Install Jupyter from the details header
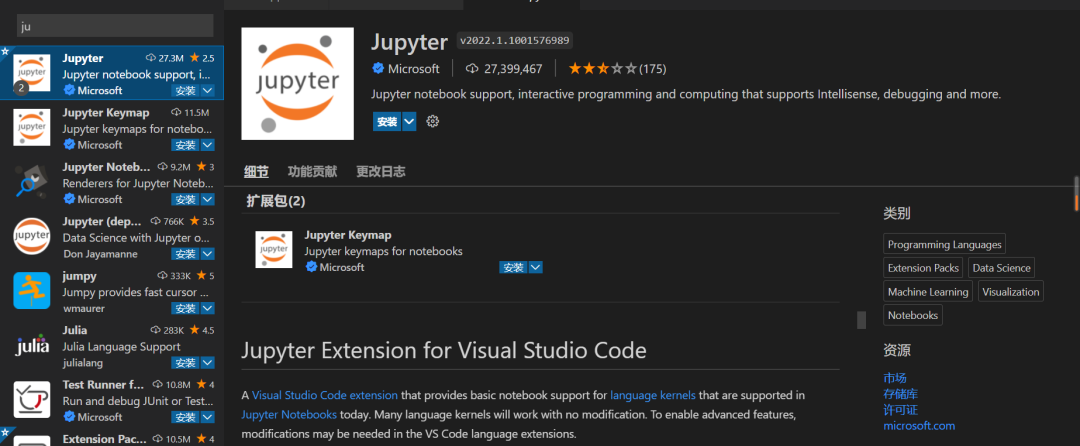This screenshot has height=446, width=1080. tap(387, 122)
